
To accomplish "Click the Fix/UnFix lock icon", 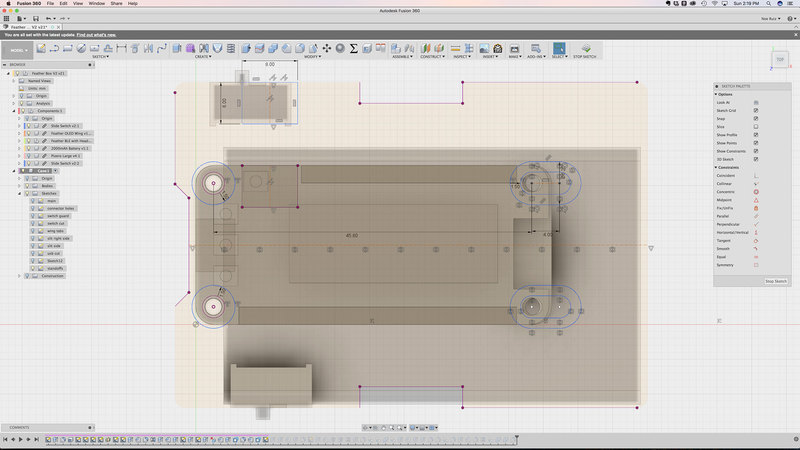I will click(x=756, y=207).
